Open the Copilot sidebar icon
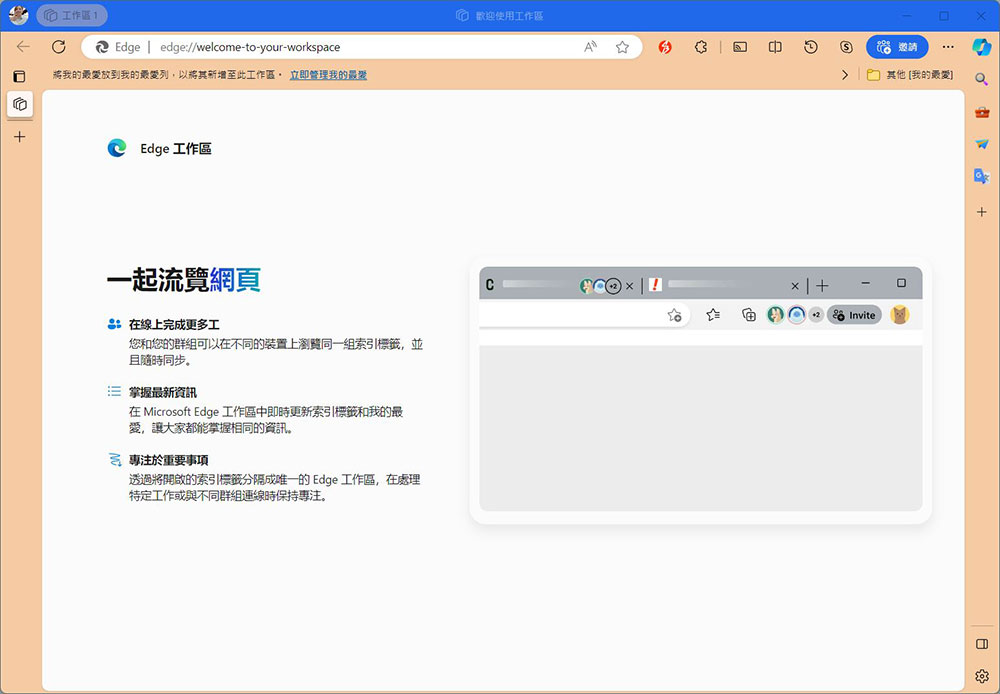The height and width of the screenshot is (694, 1000). pos(982,47)
